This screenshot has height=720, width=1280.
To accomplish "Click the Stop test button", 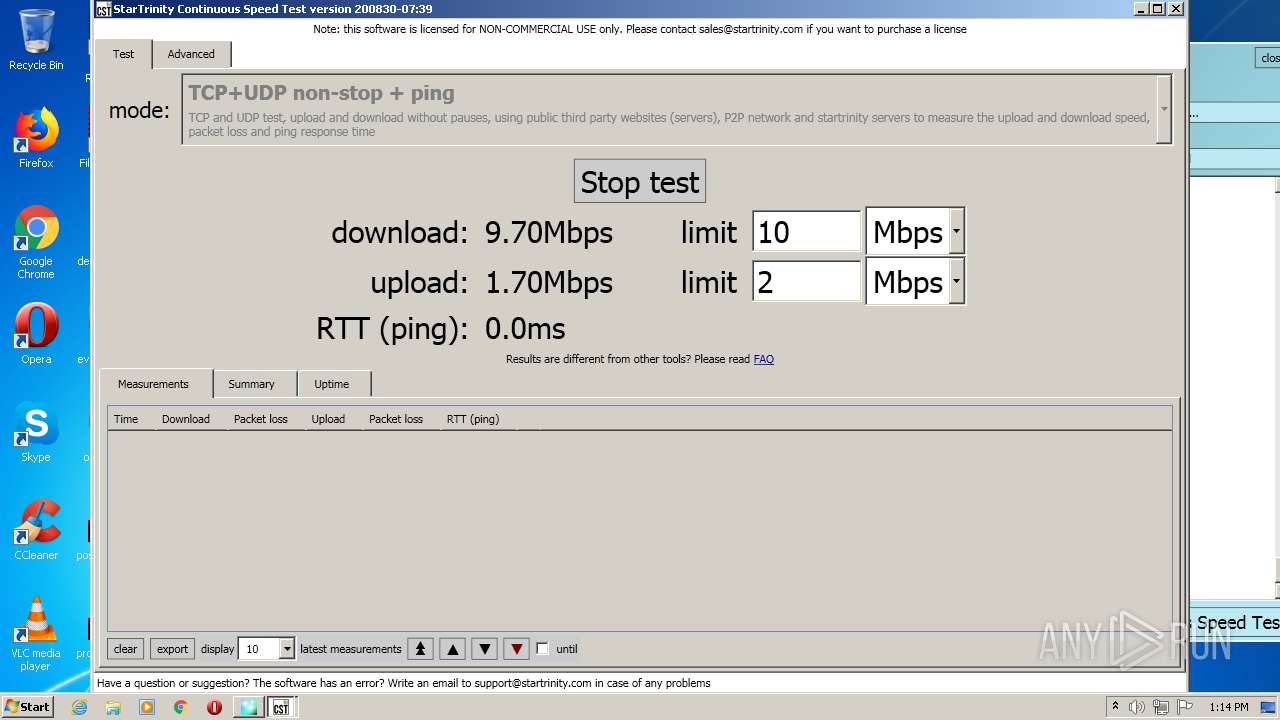I will (x=640, y=182).
